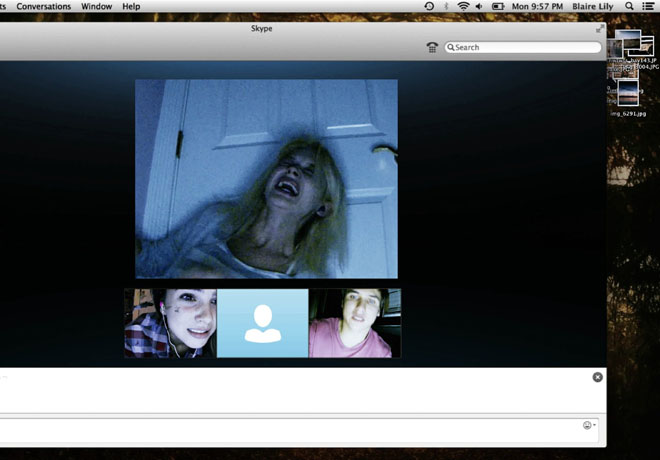Enter full screen with the arrows icon

coord(600,29)
